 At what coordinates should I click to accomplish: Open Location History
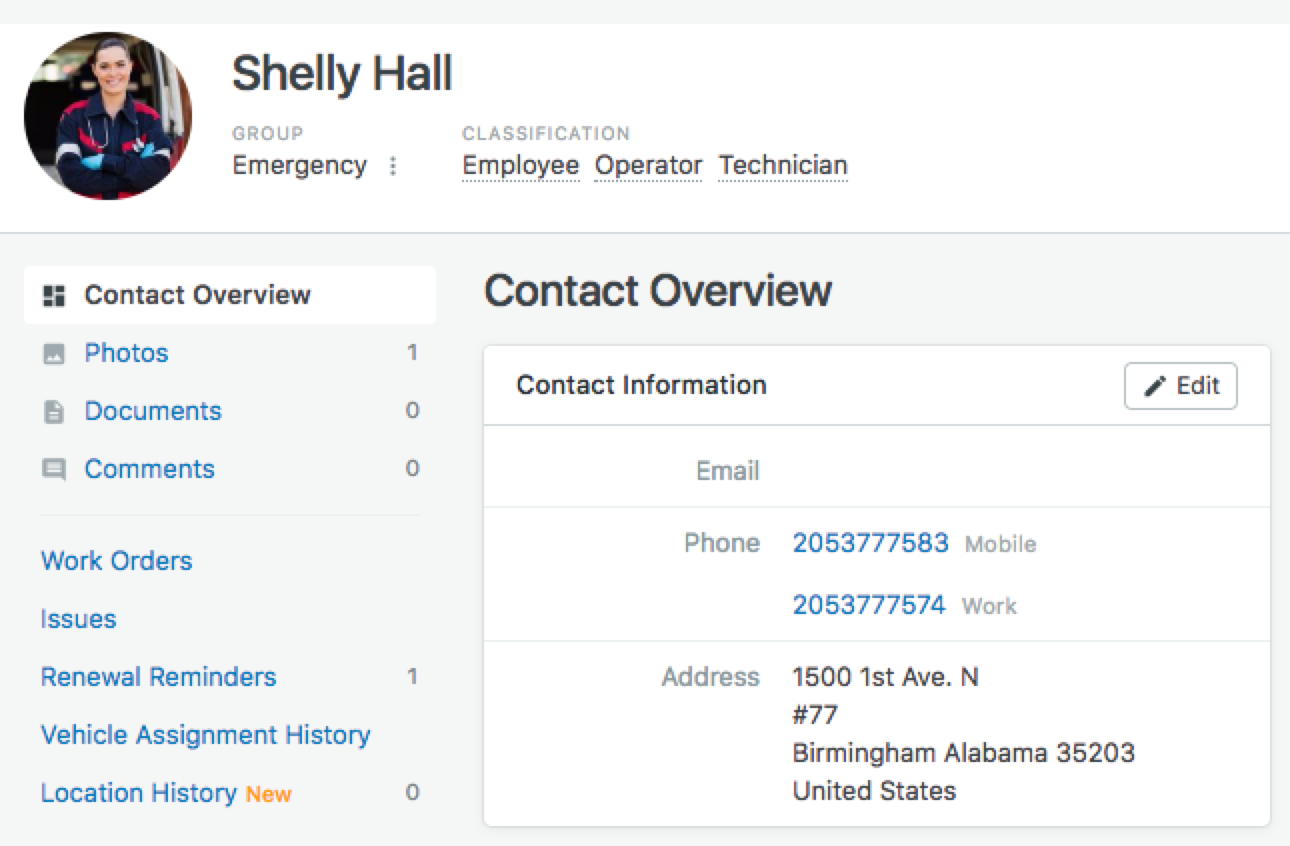tap(138, 793)
